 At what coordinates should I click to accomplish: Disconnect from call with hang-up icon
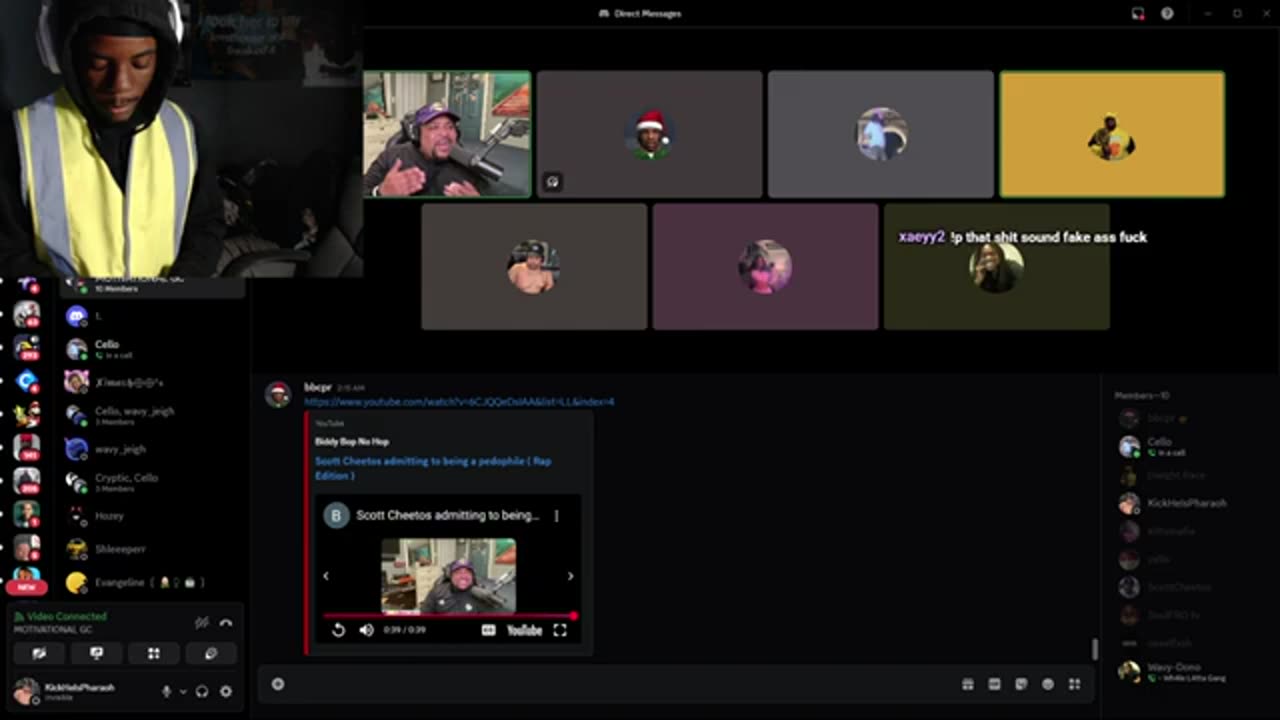pyautogui.click(x=226, y=622)
